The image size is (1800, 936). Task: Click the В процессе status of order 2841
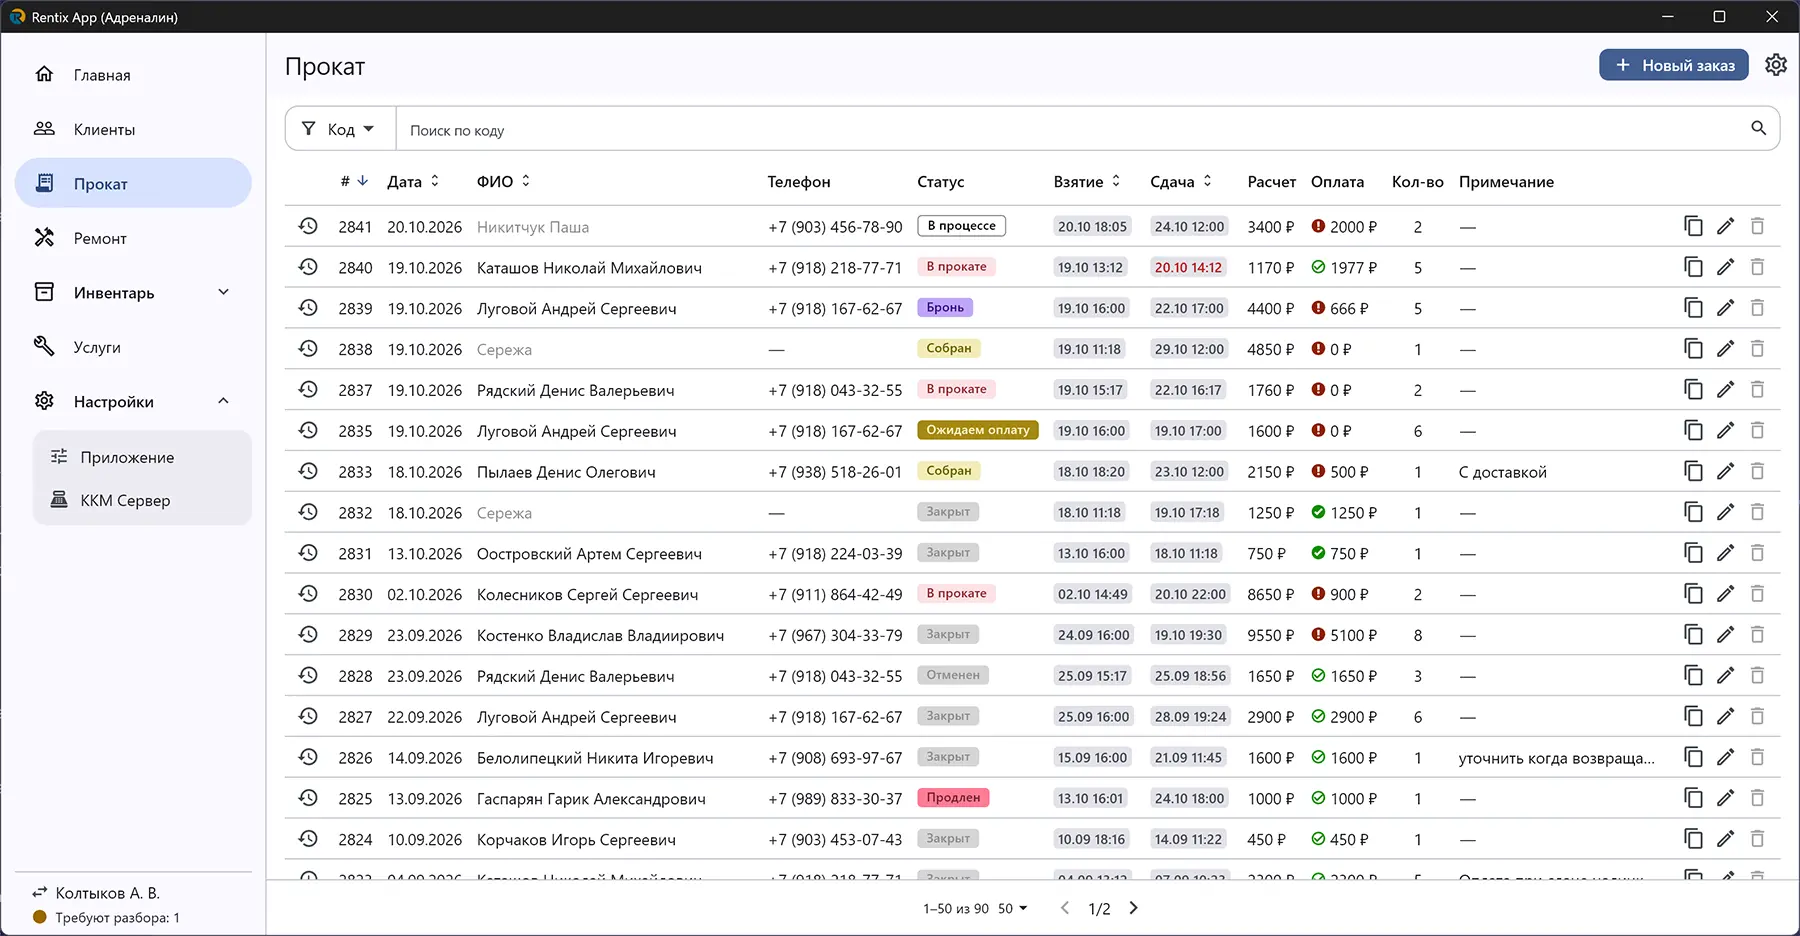(961, 226)
